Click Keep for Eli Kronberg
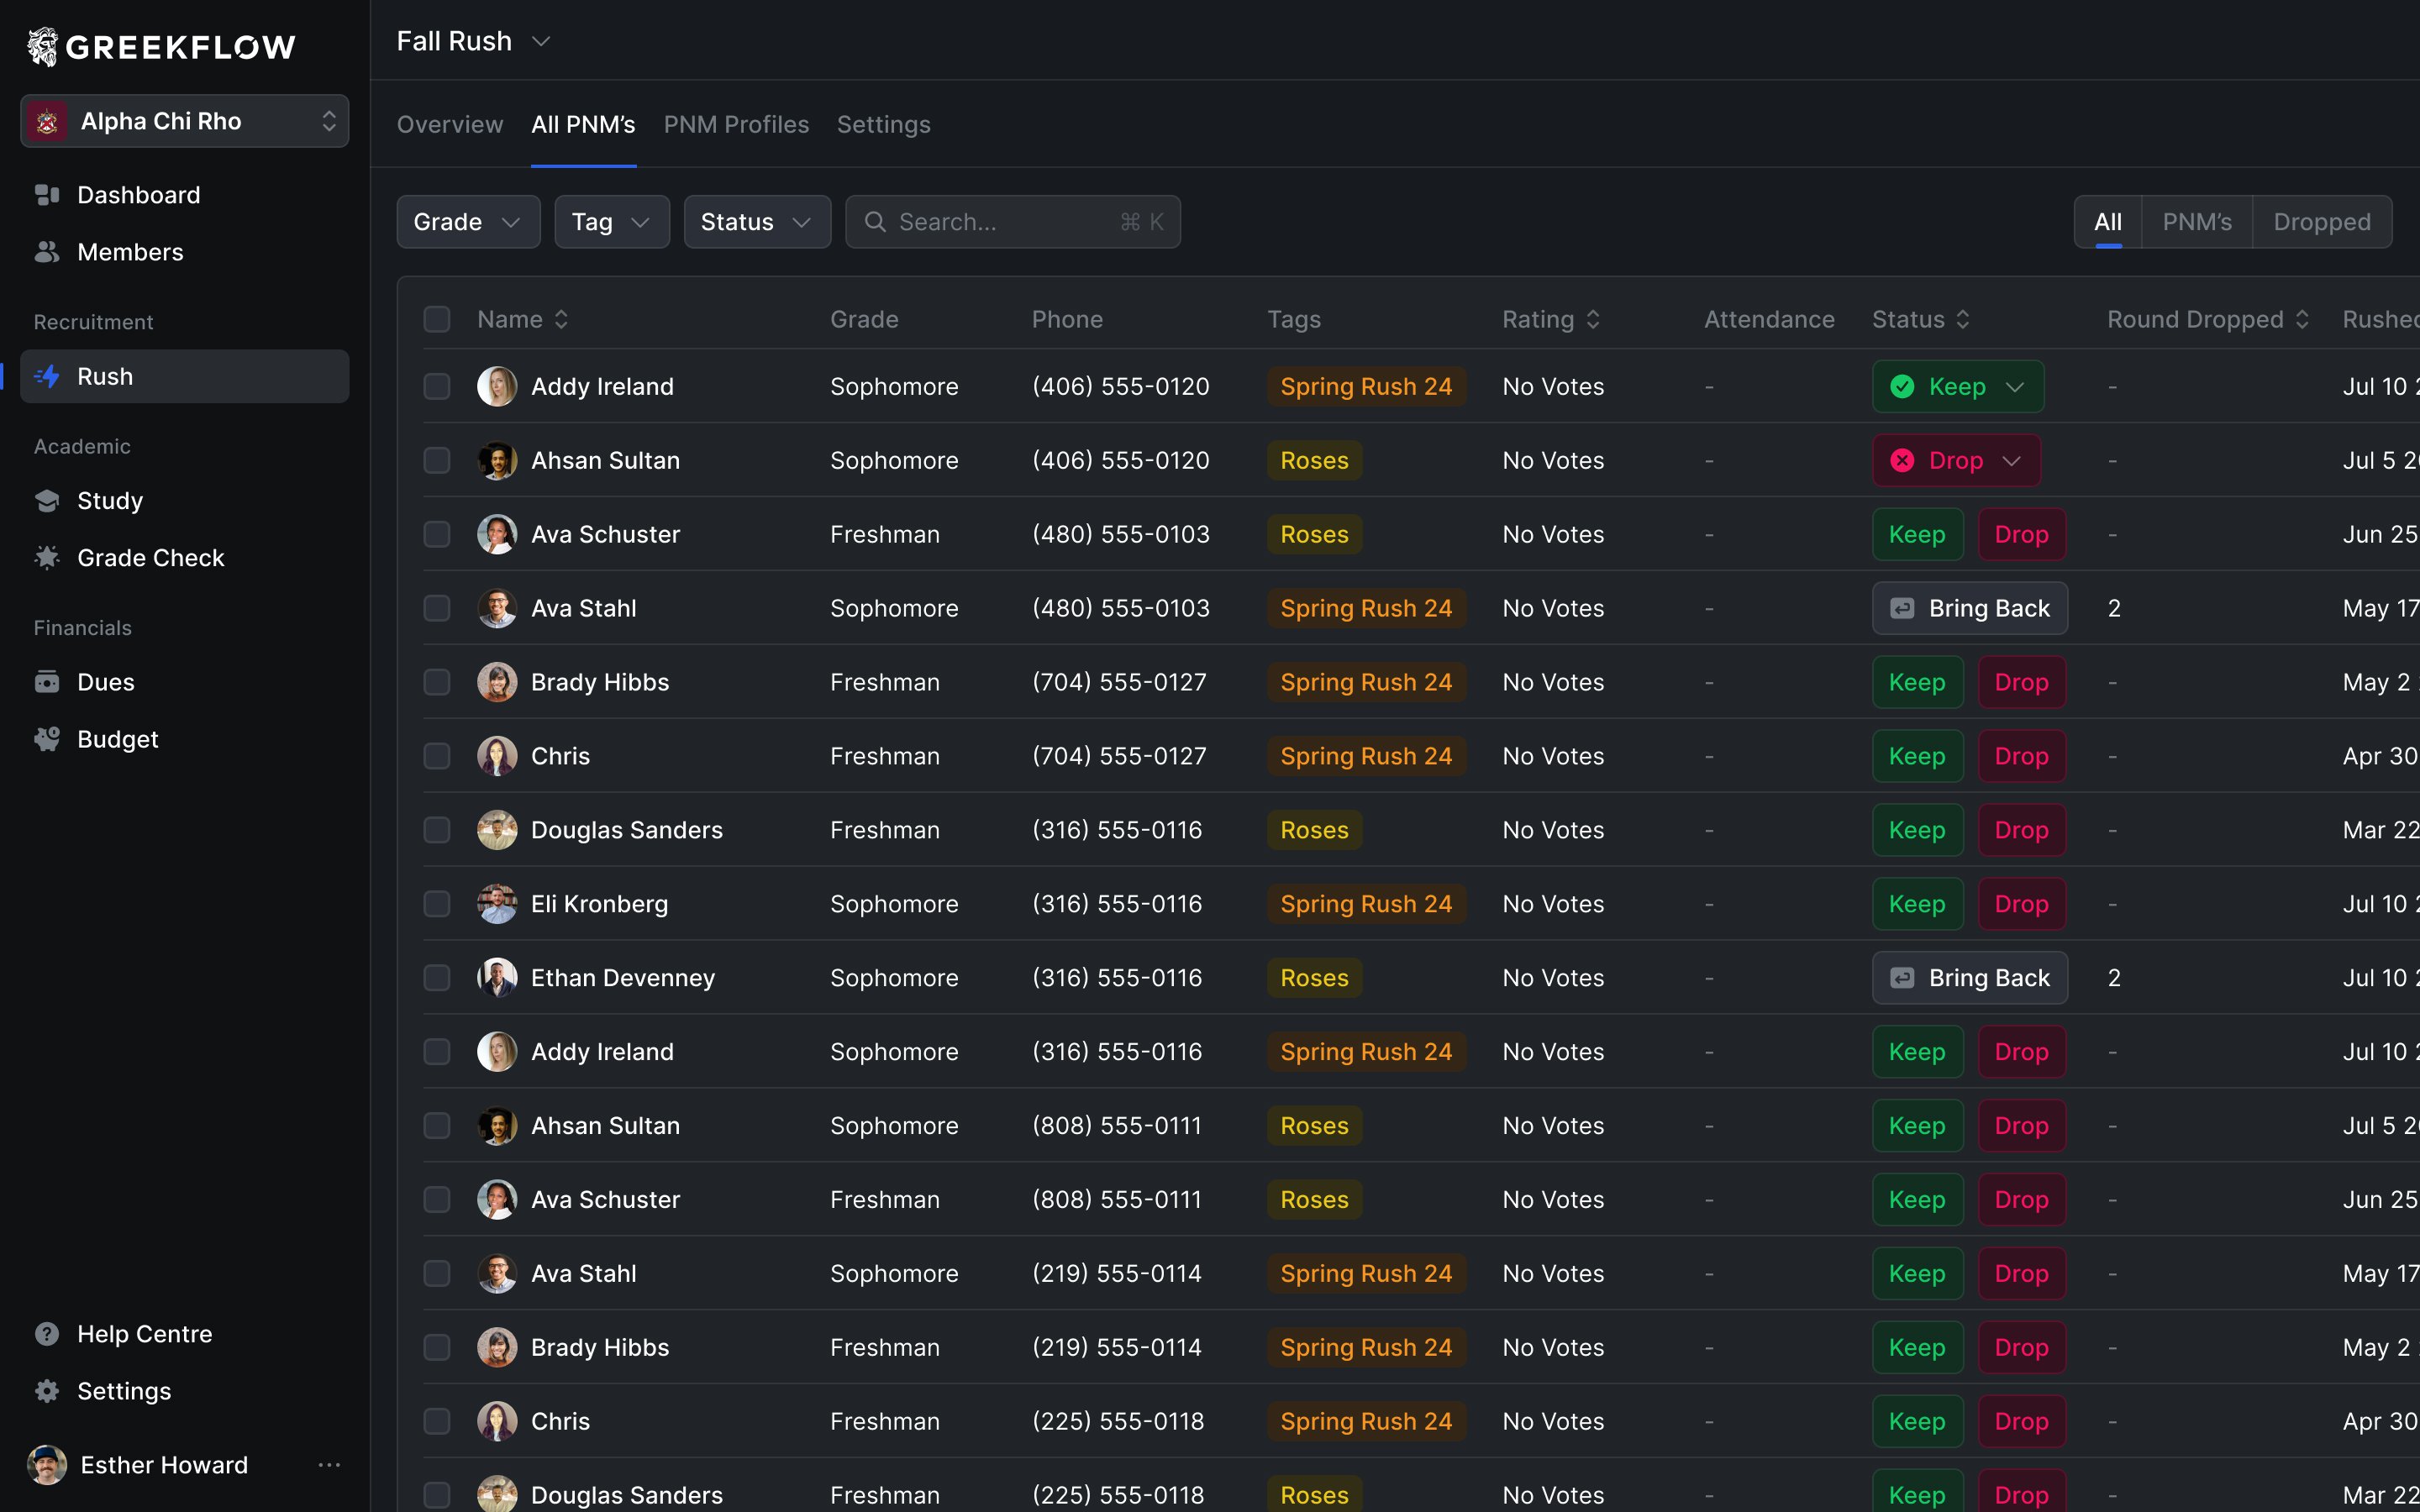 pyautogui.click(x=1917, y=904)
